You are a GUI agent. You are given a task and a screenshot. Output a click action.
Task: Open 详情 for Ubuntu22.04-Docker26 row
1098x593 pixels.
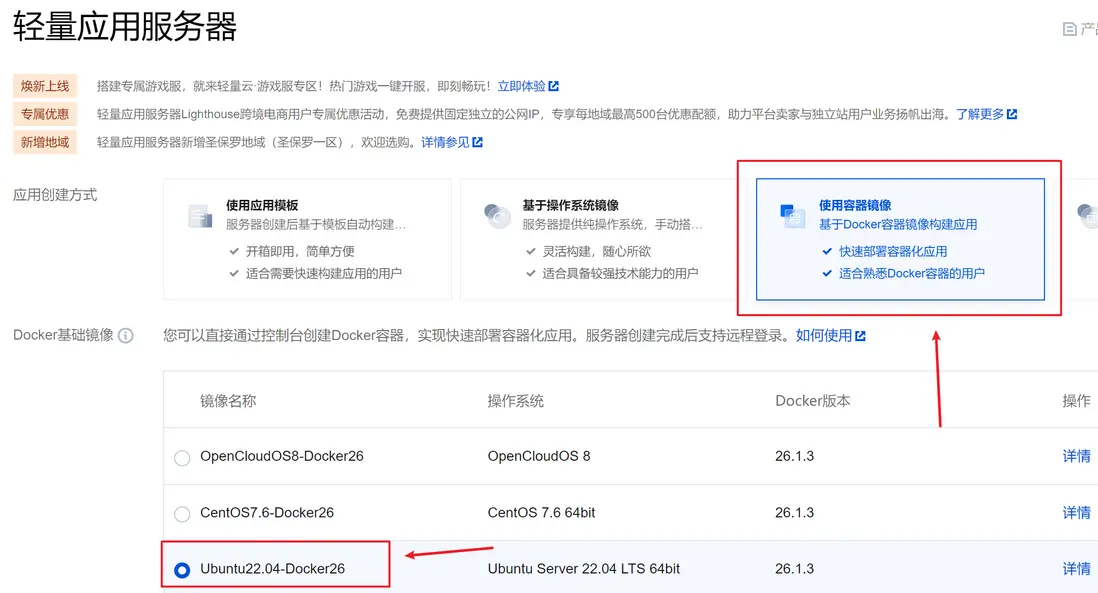coord(1076,568)
